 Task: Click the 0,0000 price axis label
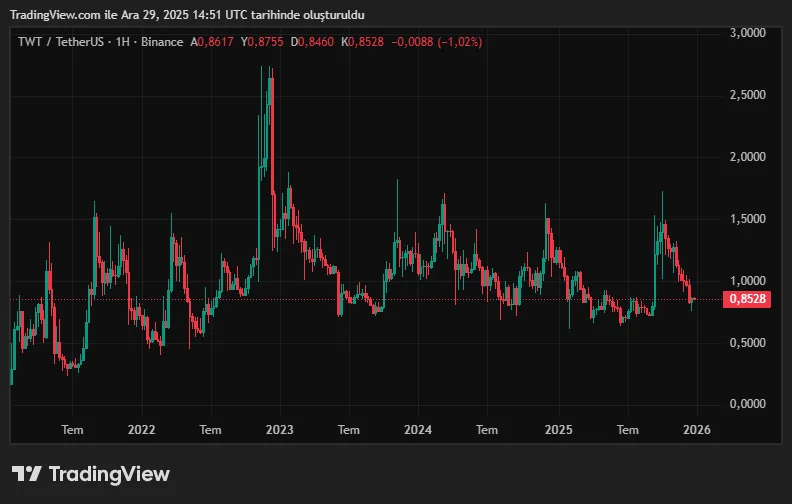(x=746, y=404)
